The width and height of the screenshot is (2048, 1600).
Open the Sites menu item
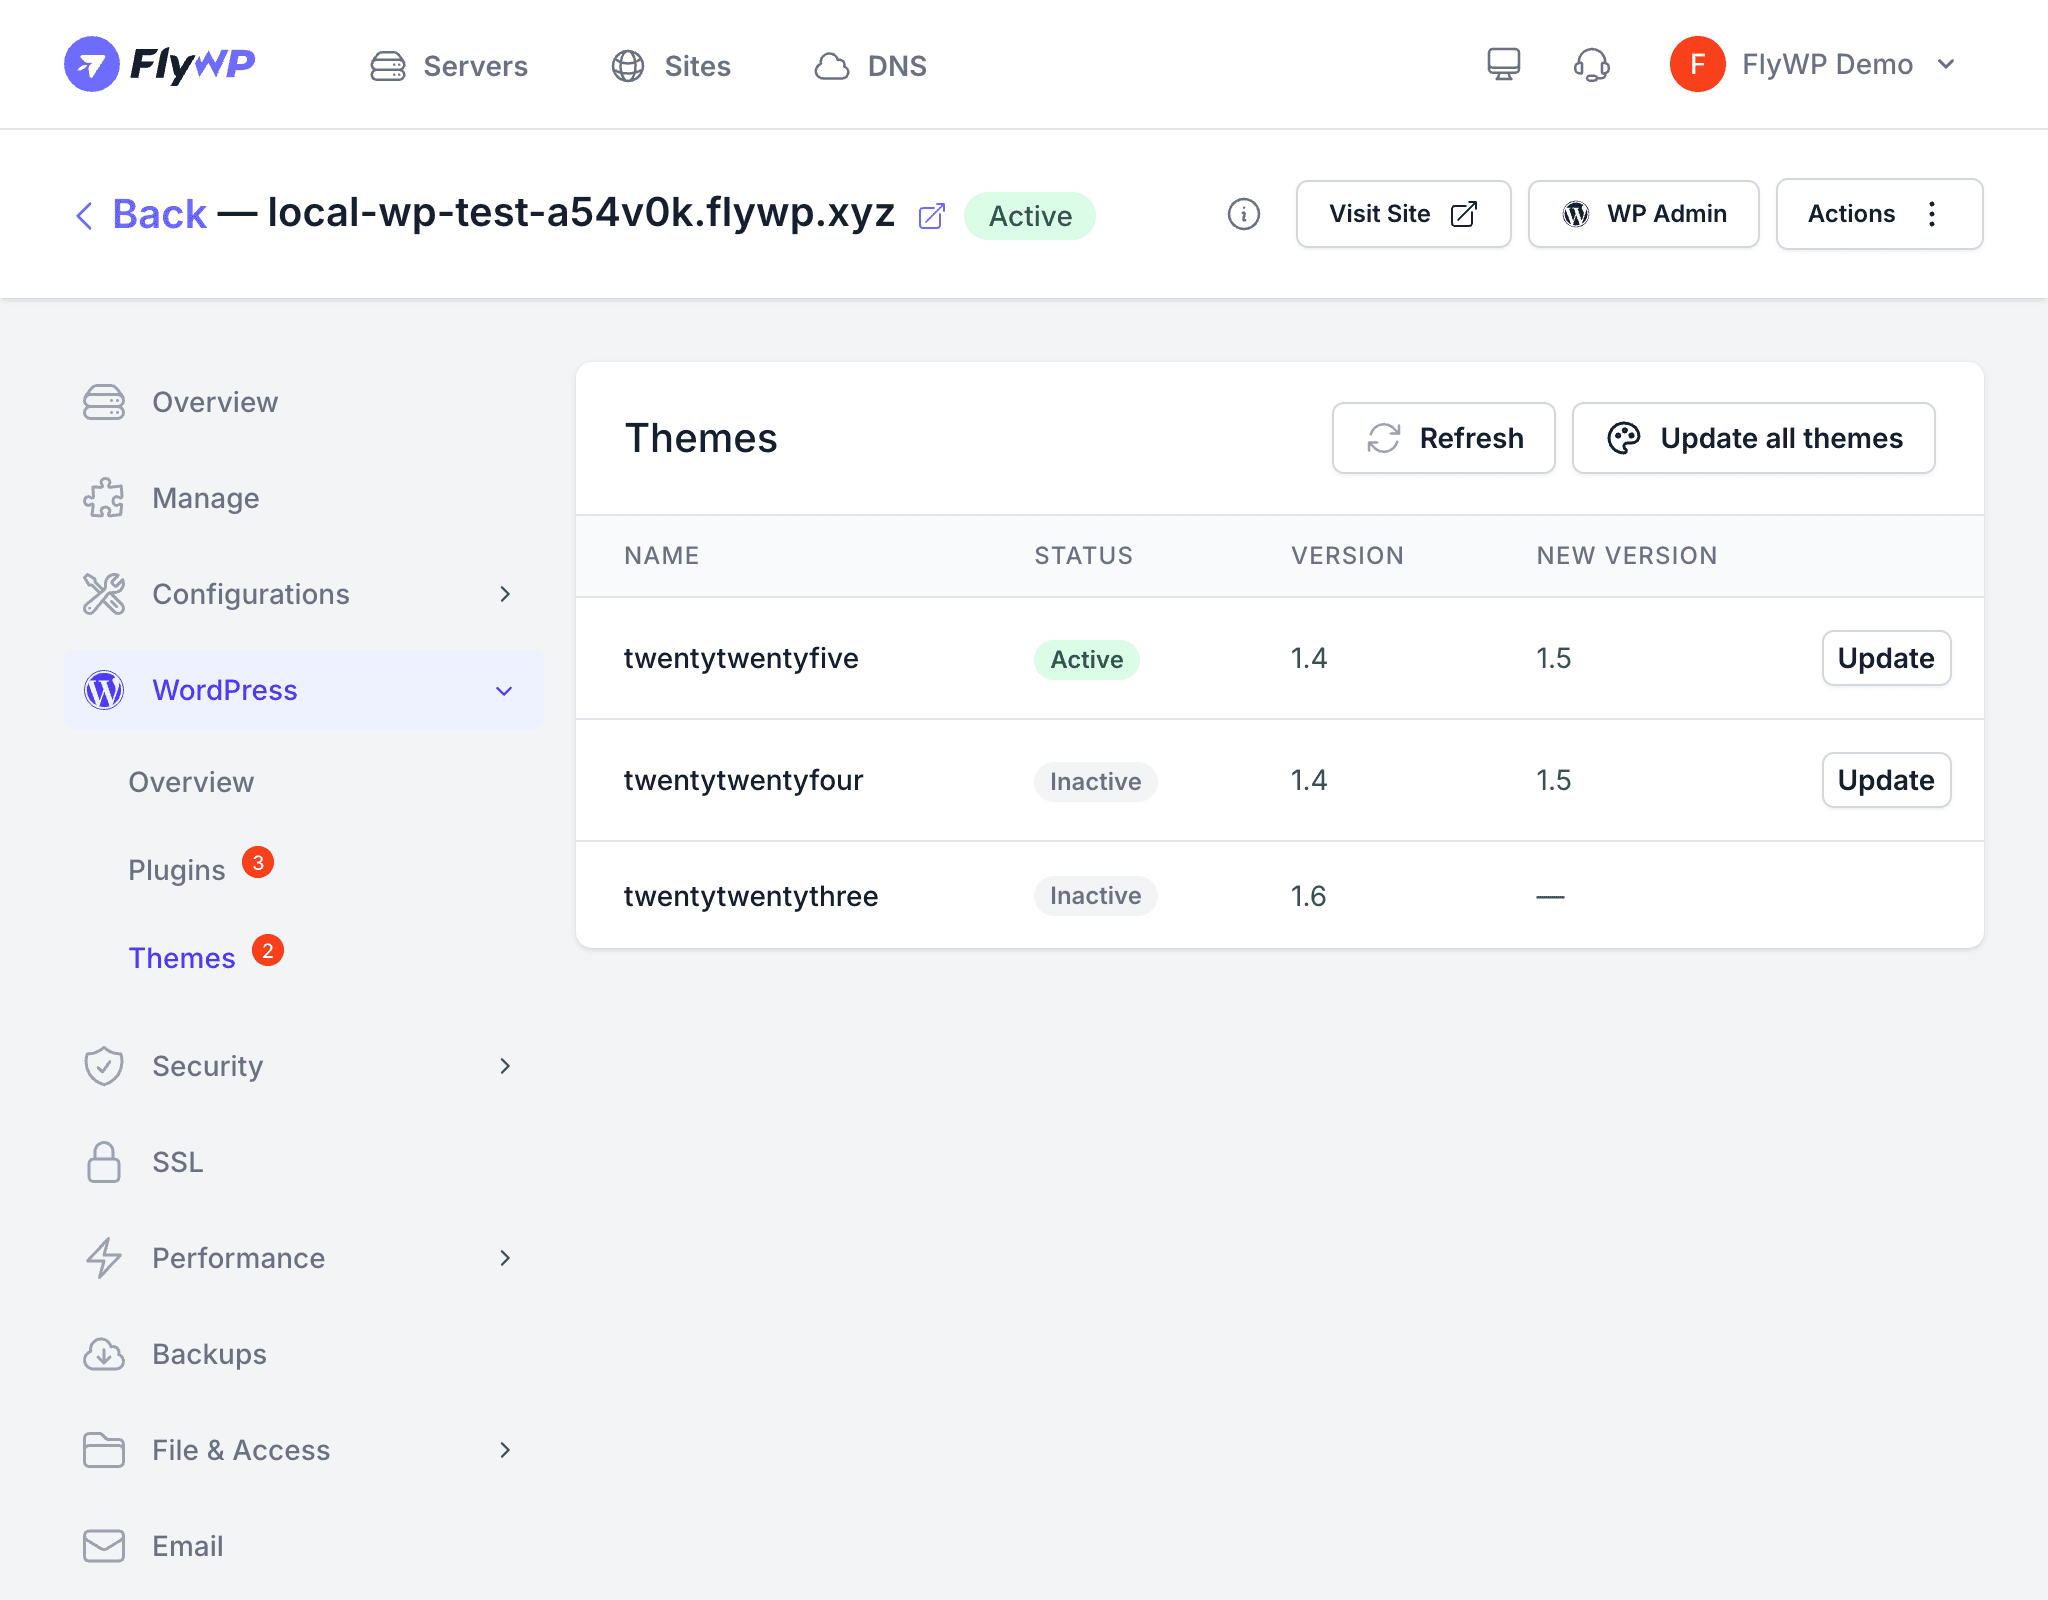coord(671,66)
